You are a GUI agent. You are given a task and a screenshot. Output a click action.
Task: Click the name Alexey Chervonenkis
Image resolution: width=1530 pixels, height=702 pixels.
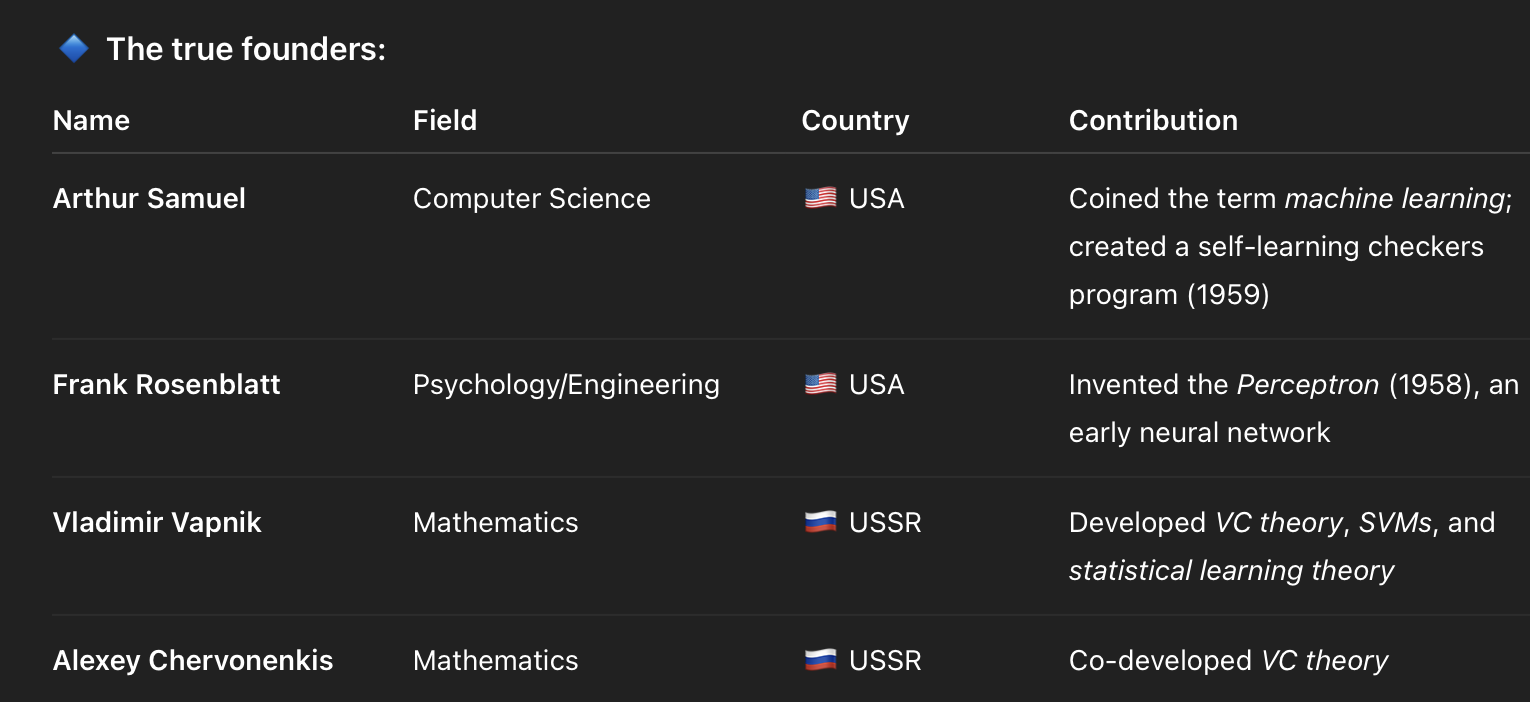(x=193, y=660)
